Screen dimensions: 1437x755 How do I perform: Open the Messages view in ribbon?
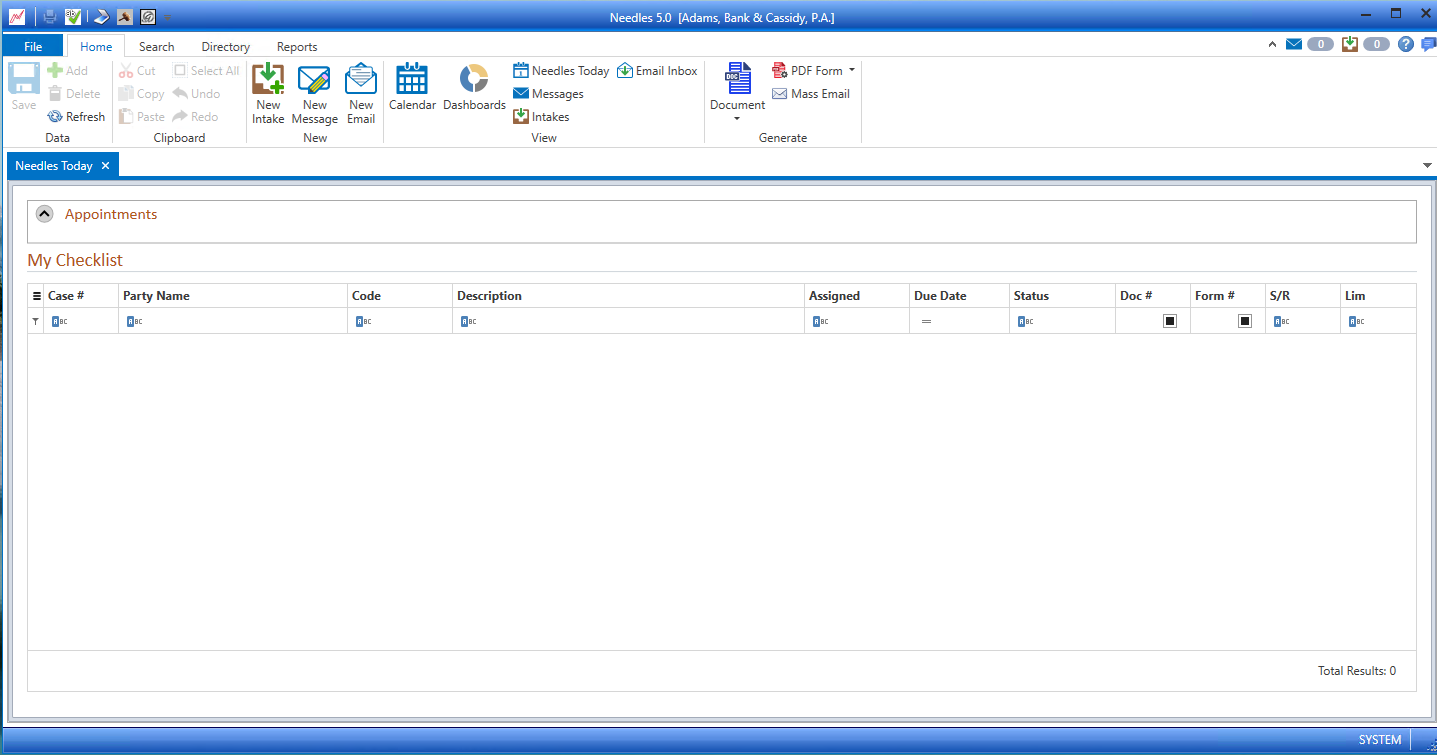tap(548, 93)
